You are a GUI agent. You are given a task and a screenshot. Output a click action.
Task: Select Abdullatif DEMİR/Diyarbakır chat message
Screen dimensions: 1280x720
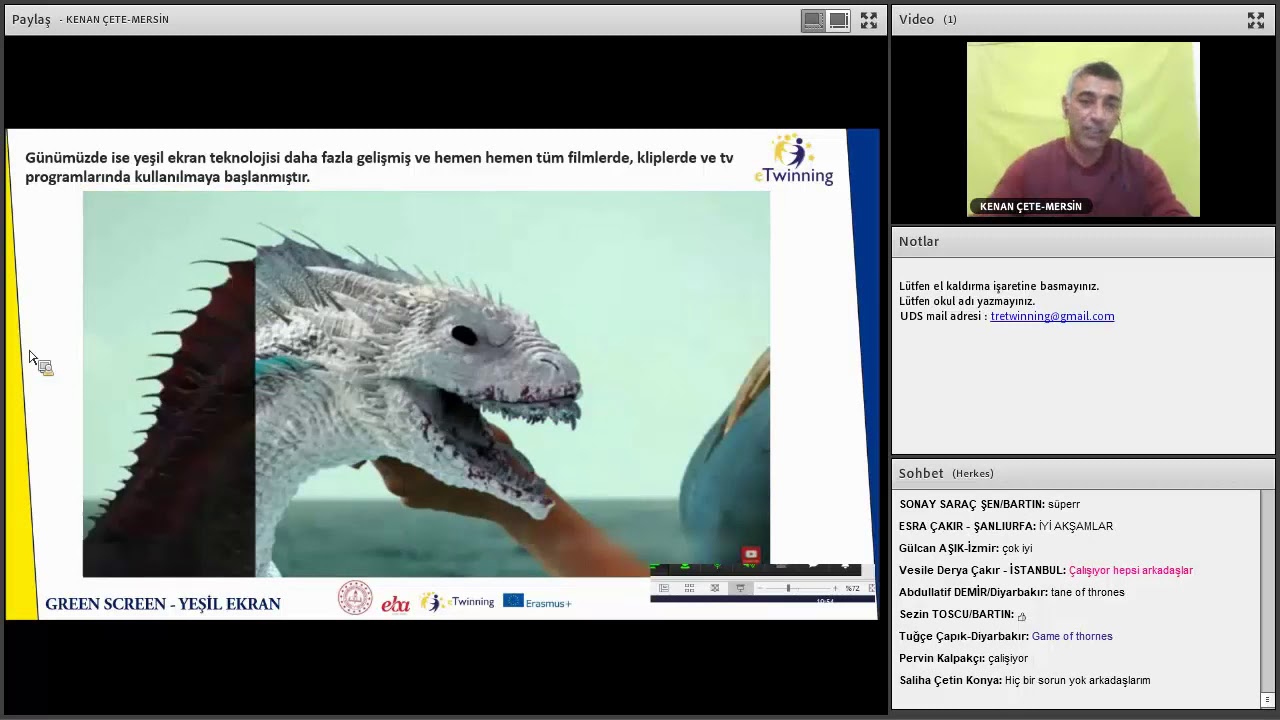click(1011, 592)
